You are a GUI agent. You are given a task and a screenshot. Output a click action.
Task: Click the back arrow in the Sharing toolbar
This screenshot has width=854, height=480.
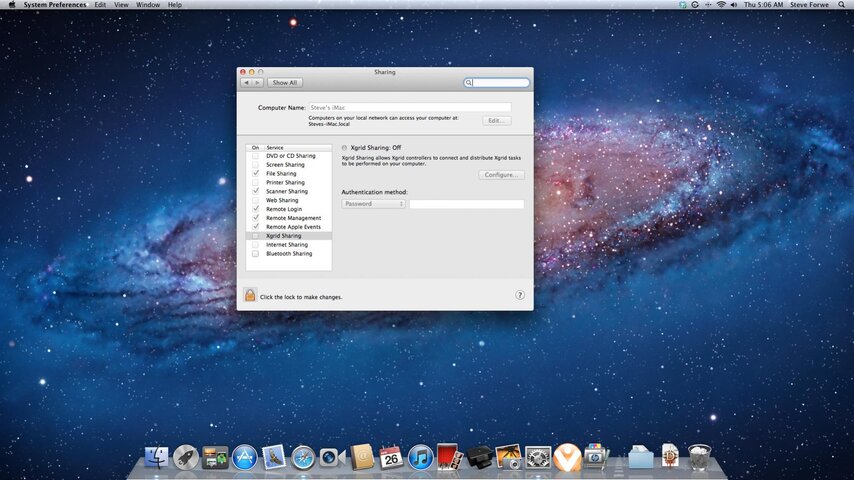tap(246, 82)
